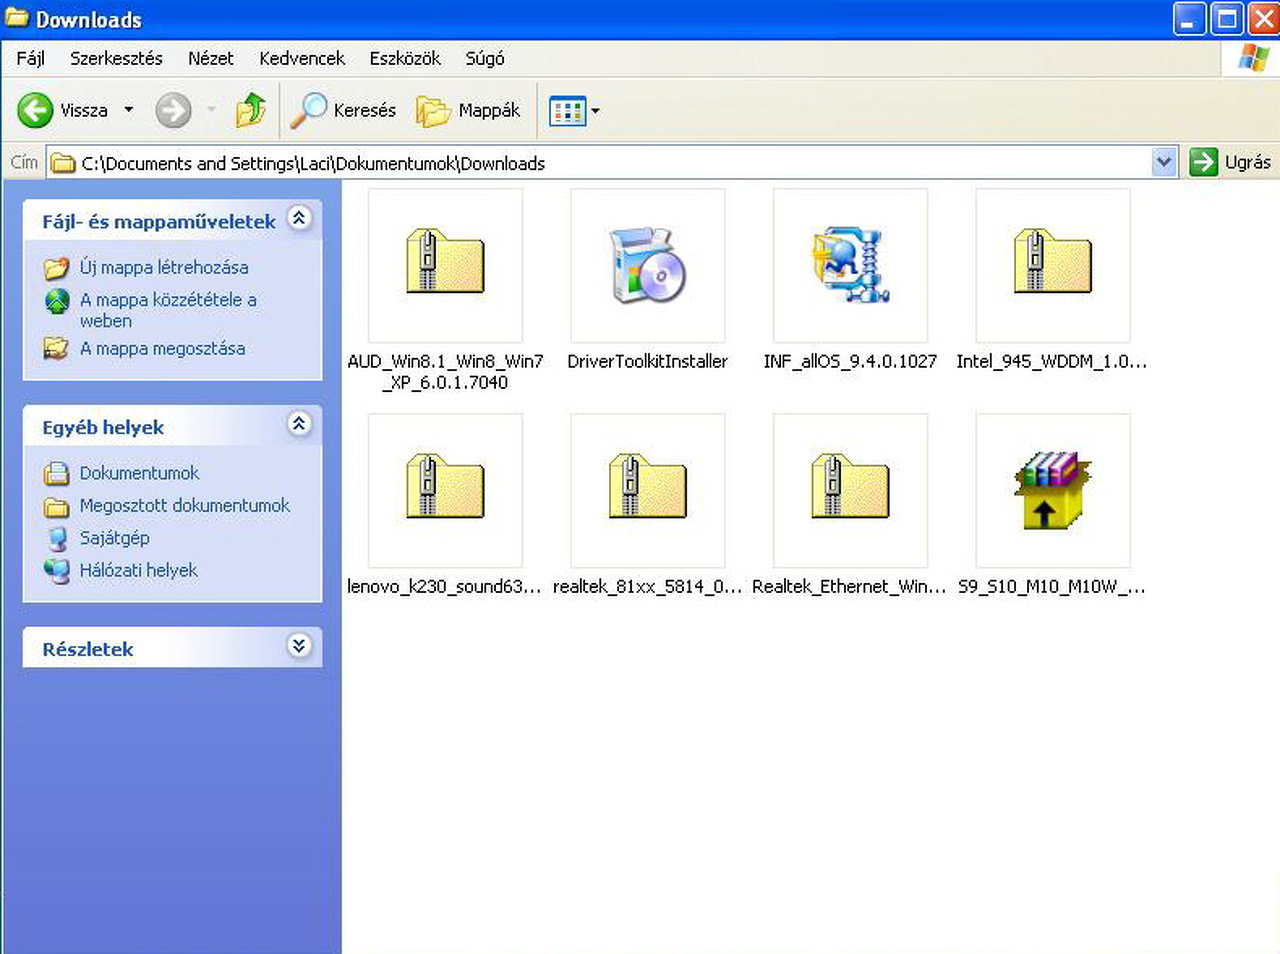Click the Ugrás go button
Viewport: 1280px width, 954px height.
point(1230,162)
